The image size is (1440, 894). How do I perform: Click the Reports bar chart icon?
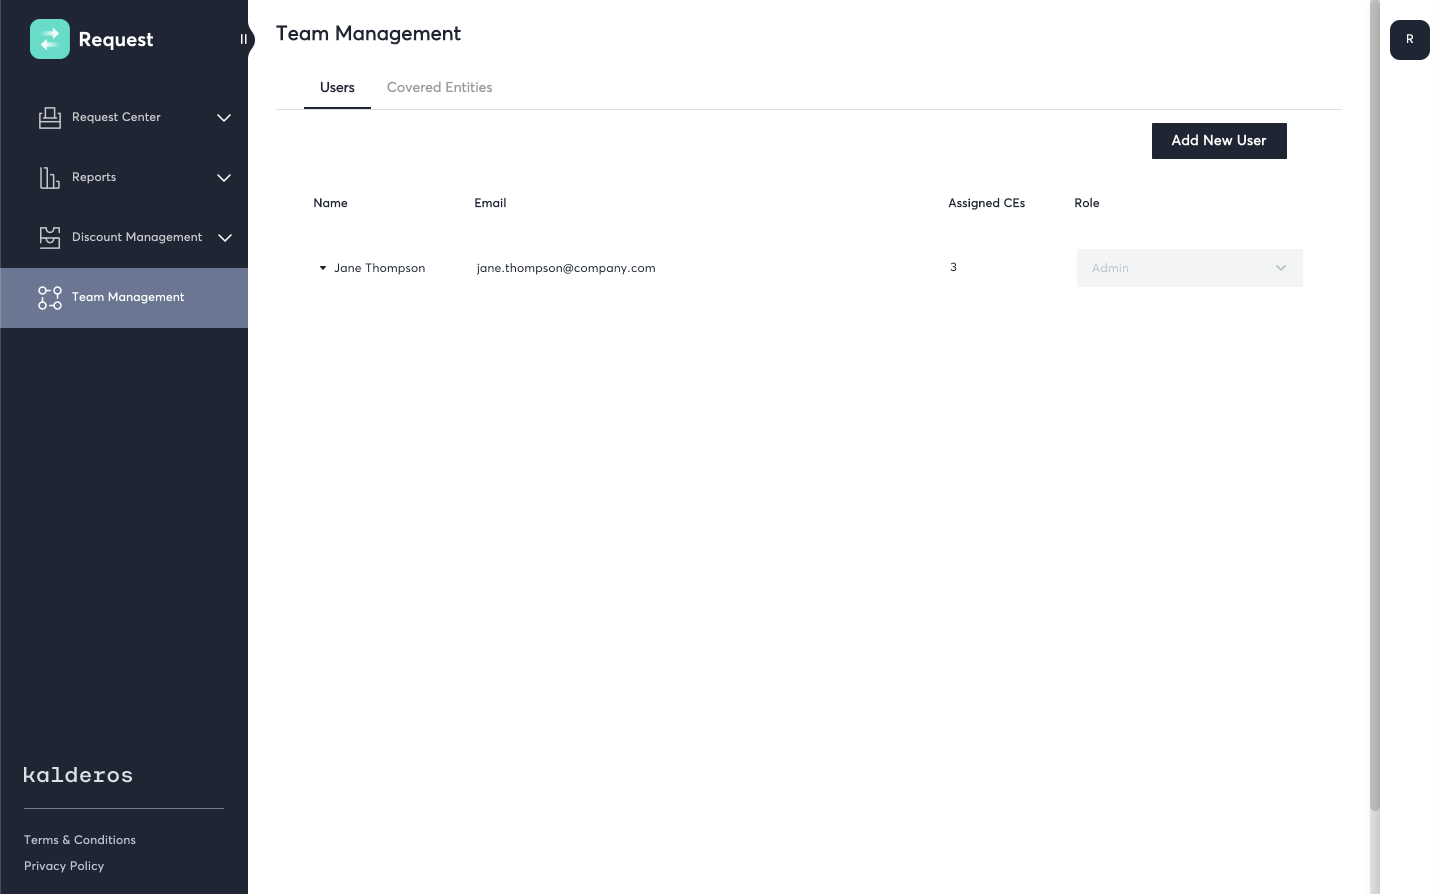pyautogui.click(x=50, y=178)
